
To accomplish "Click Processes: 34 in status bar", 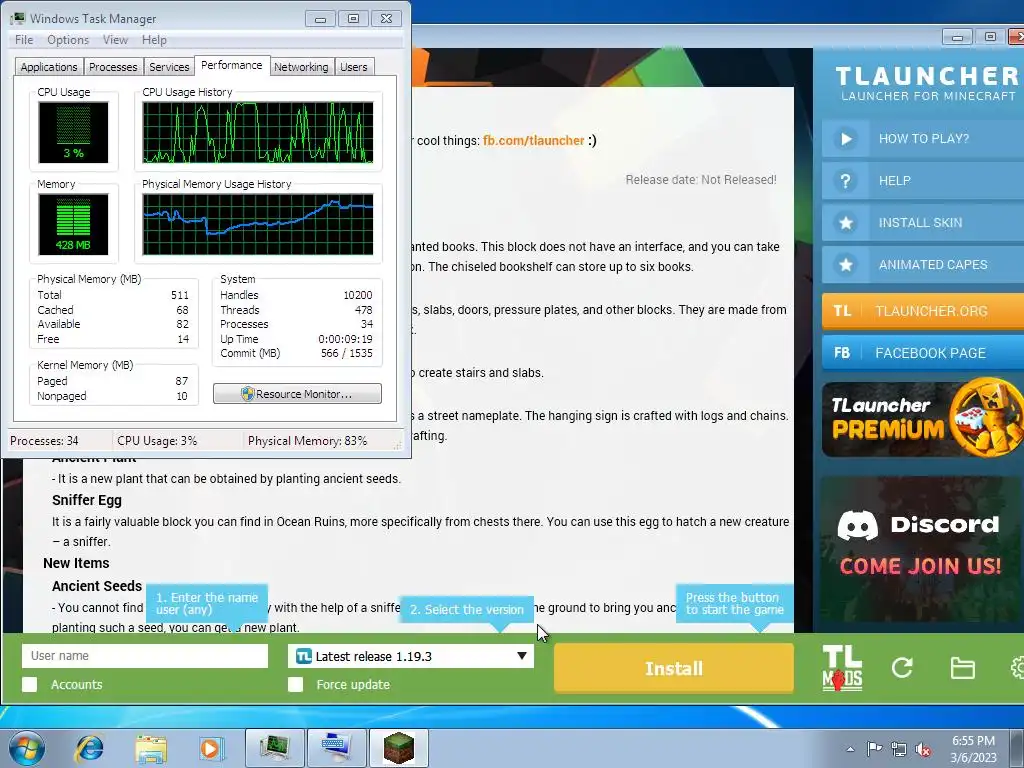I will [44, 441].
